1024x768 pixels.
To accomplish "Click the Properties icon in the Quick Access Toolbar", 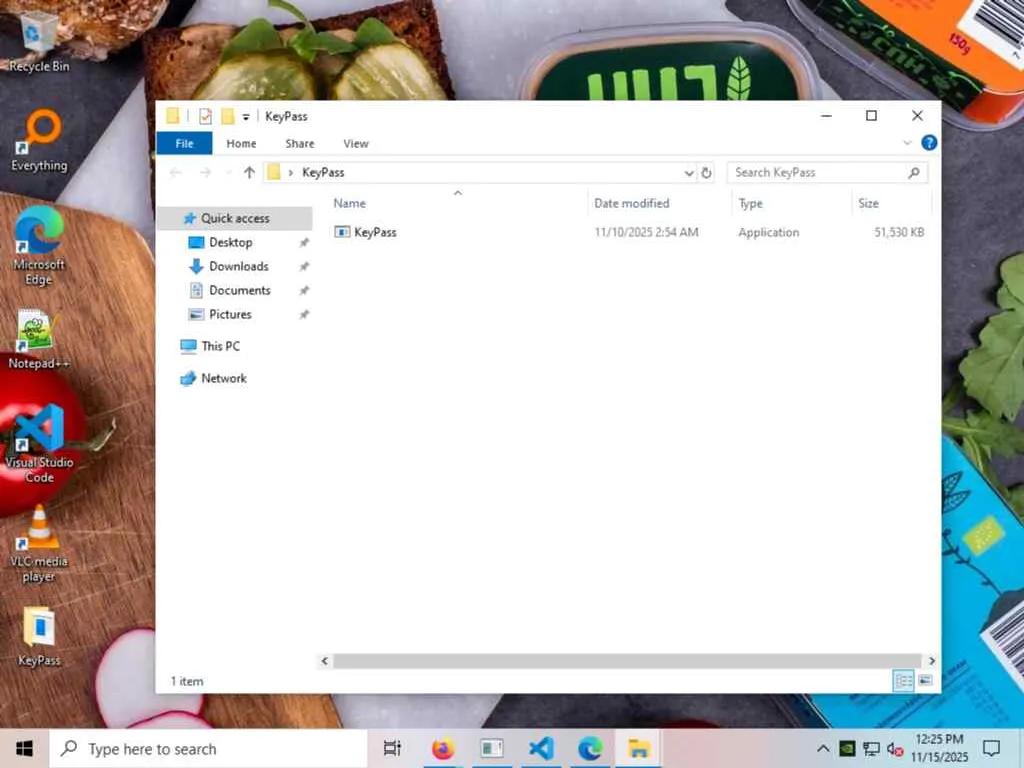I will point(205,116).
